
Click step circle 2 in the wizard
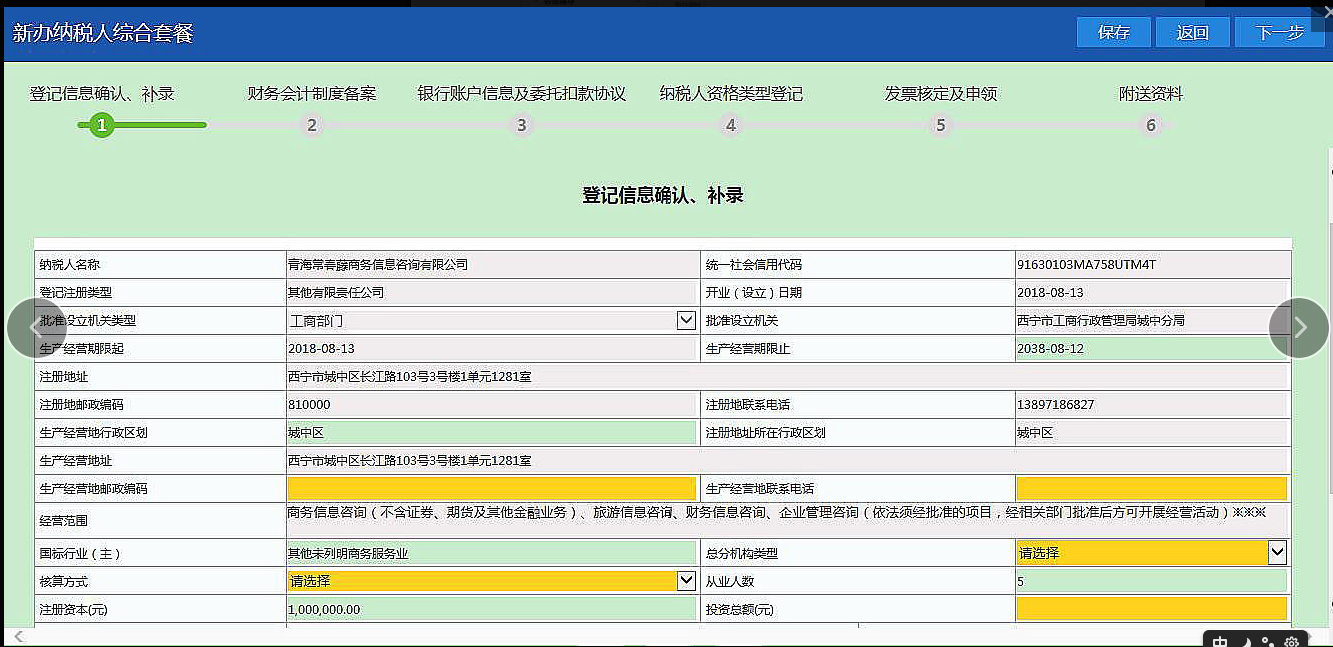(311, 125)
